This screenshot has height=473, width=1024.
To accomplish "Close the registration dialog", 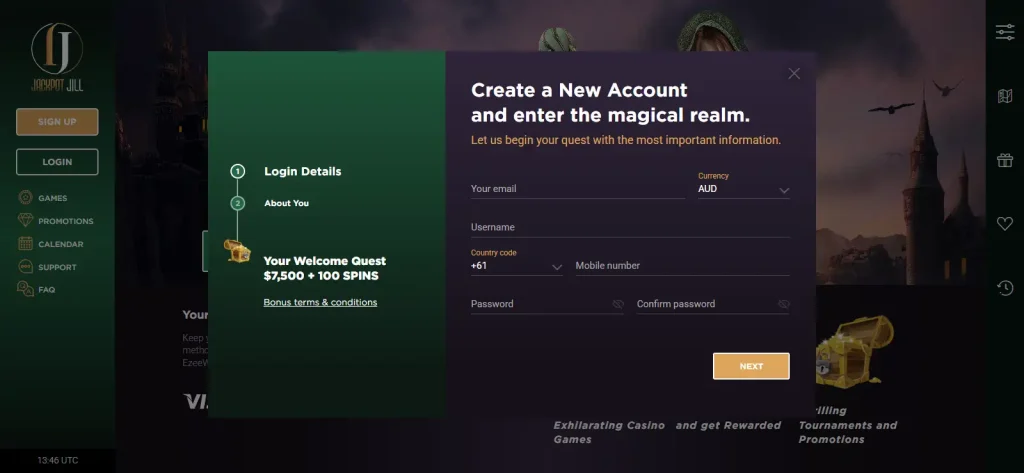I will (793, 73).
